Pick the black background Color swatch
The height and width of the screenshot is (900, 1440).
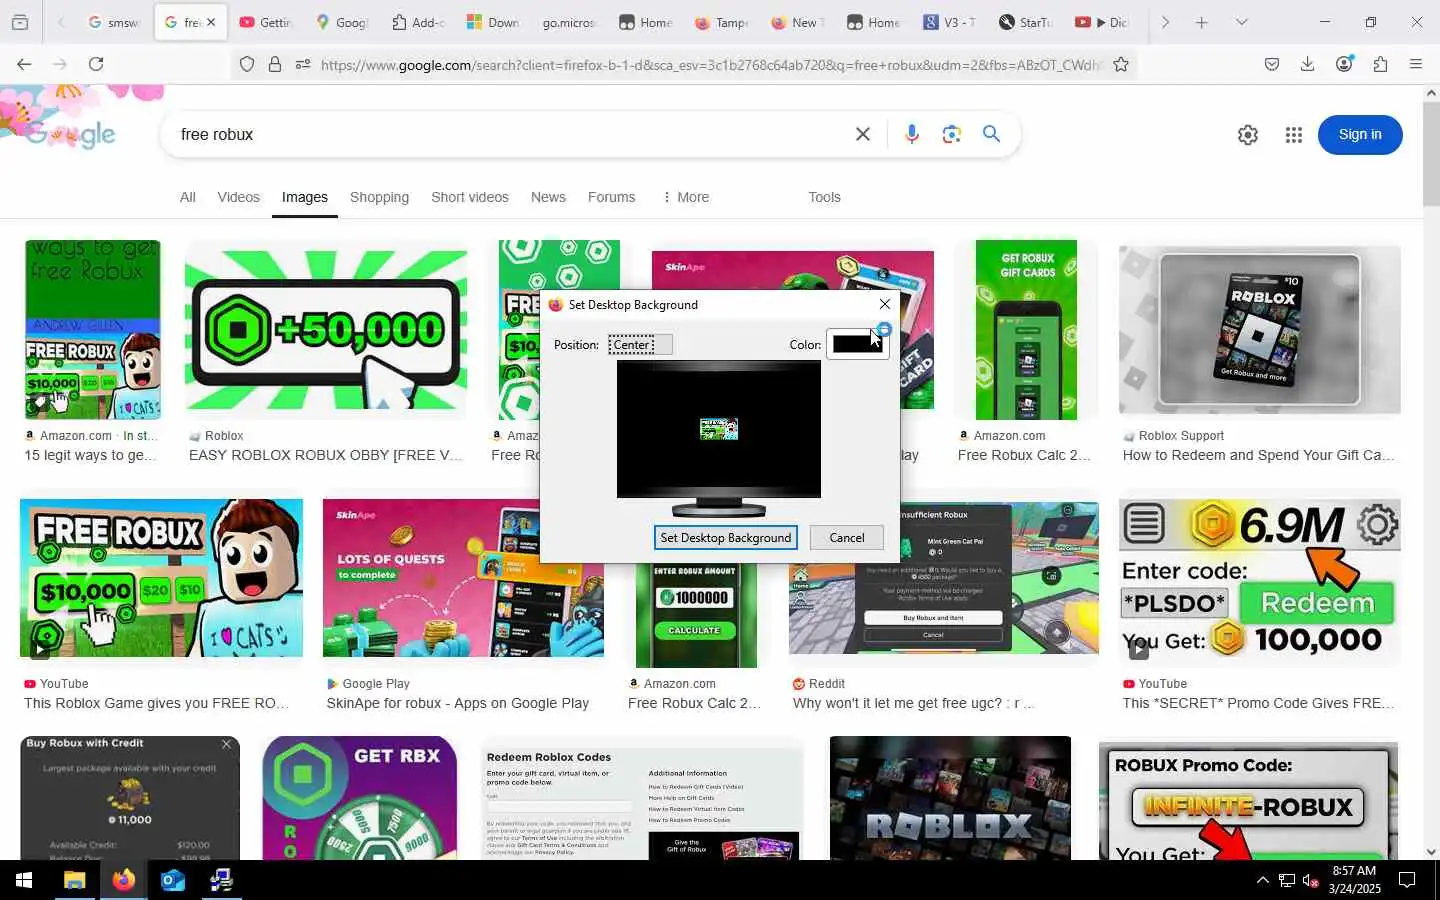click(857, 344)
